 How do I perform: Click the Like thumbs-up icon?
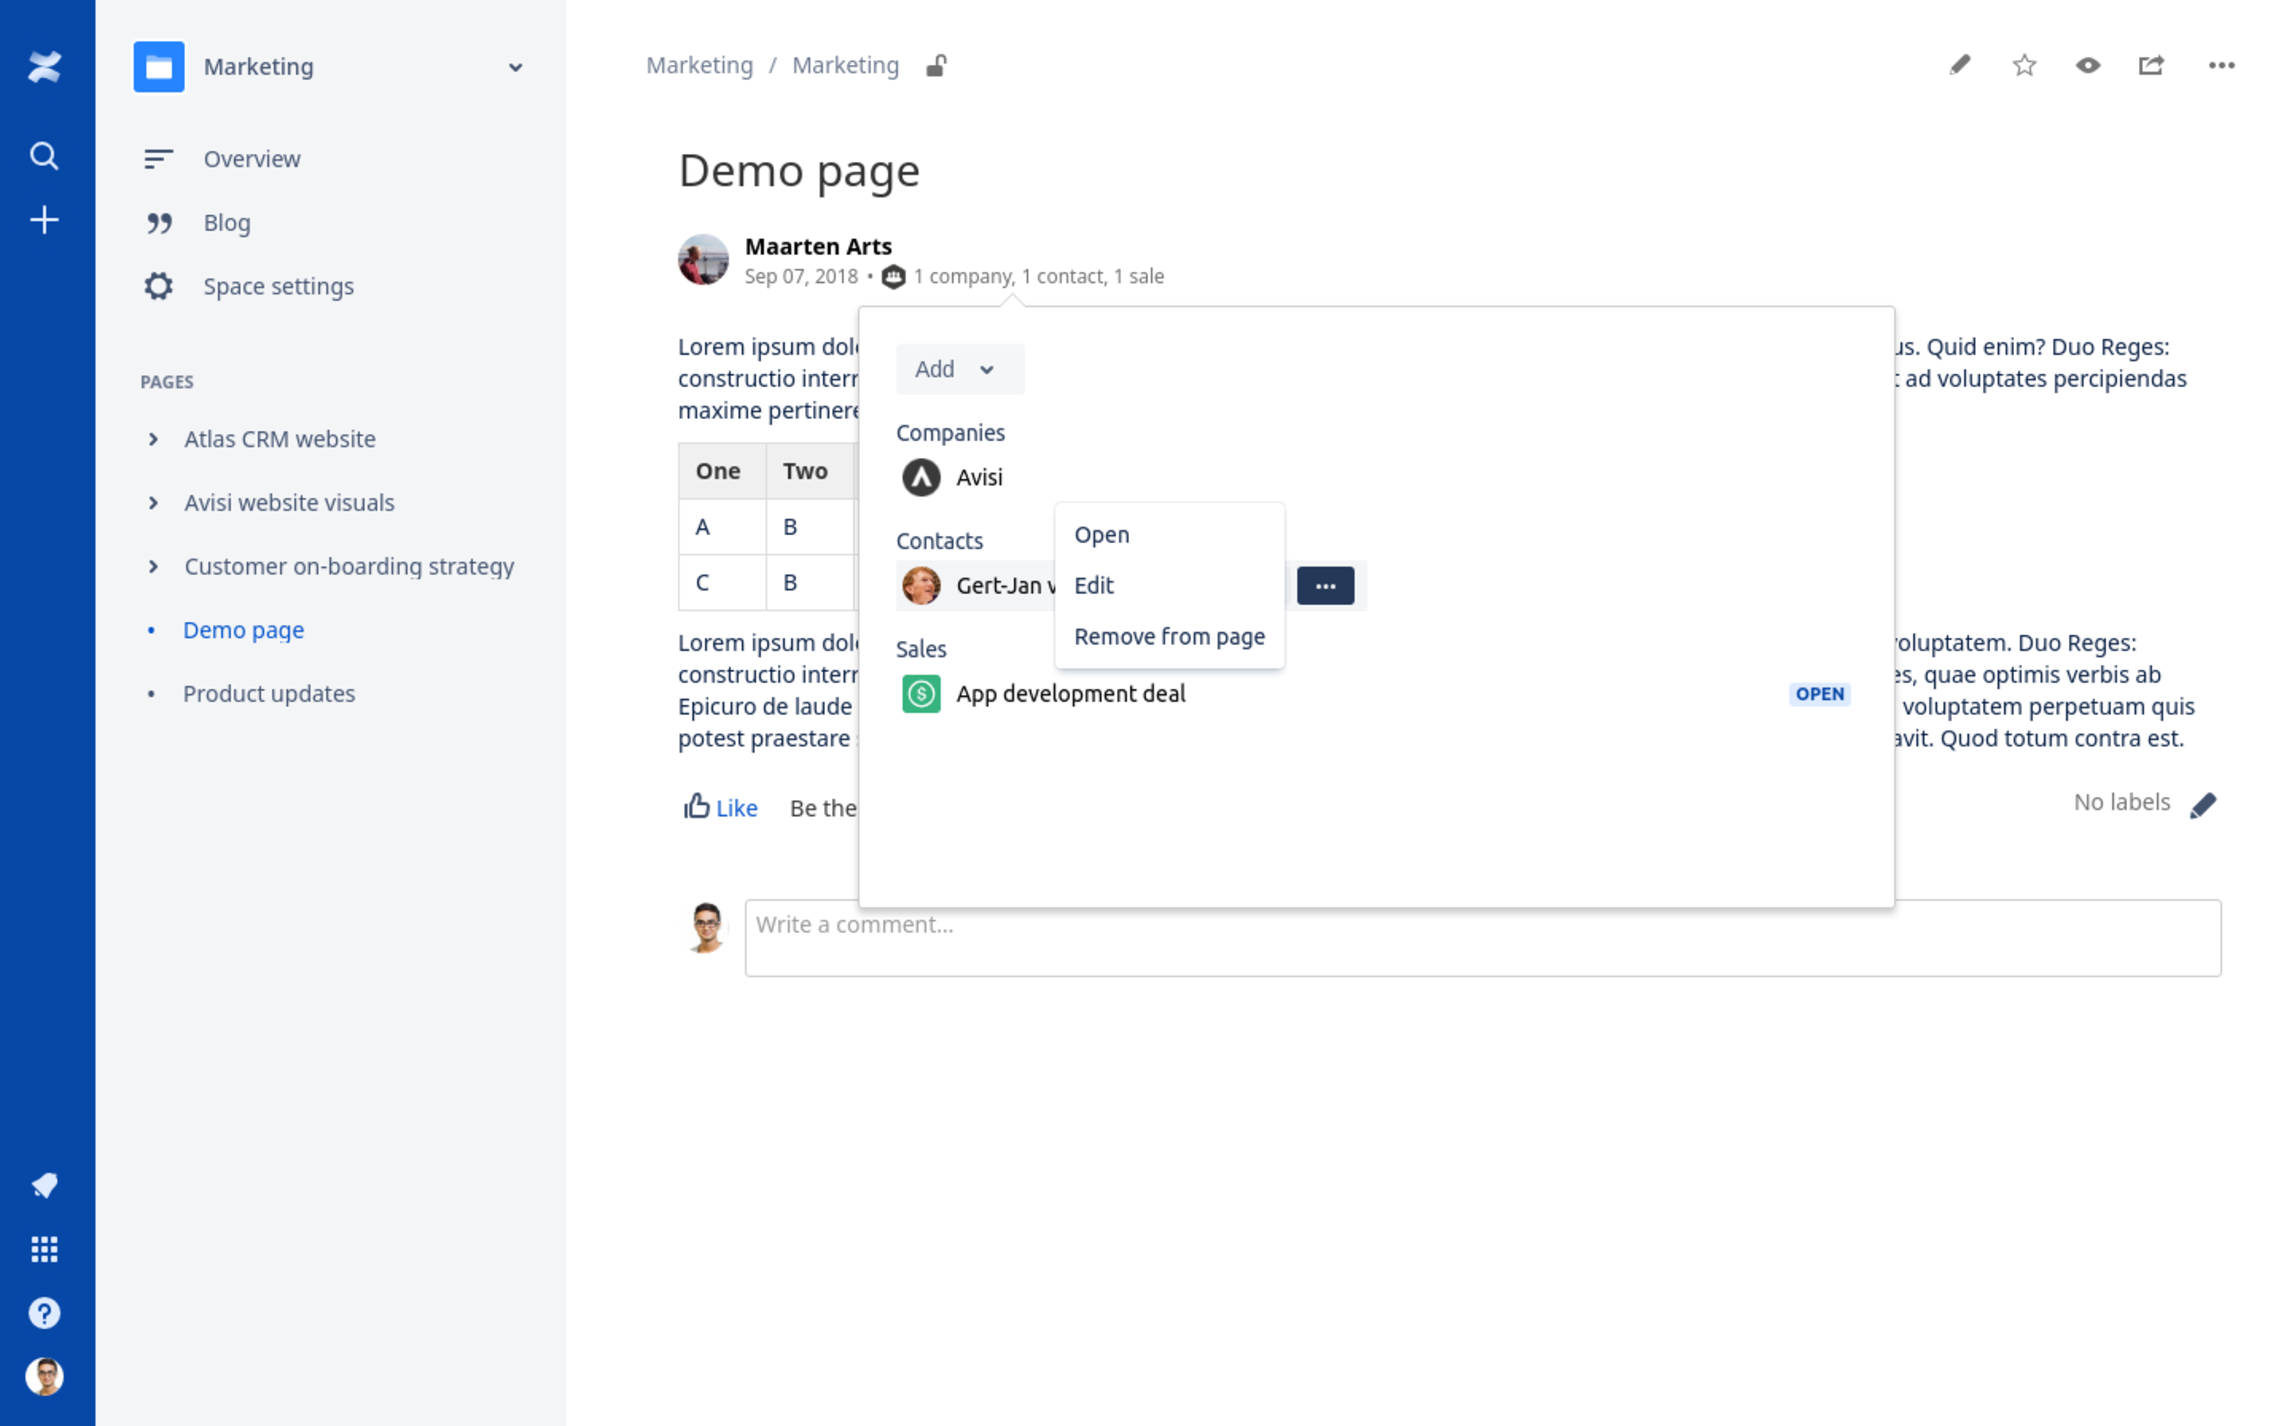pyautogui.click(x=696, y=806)
